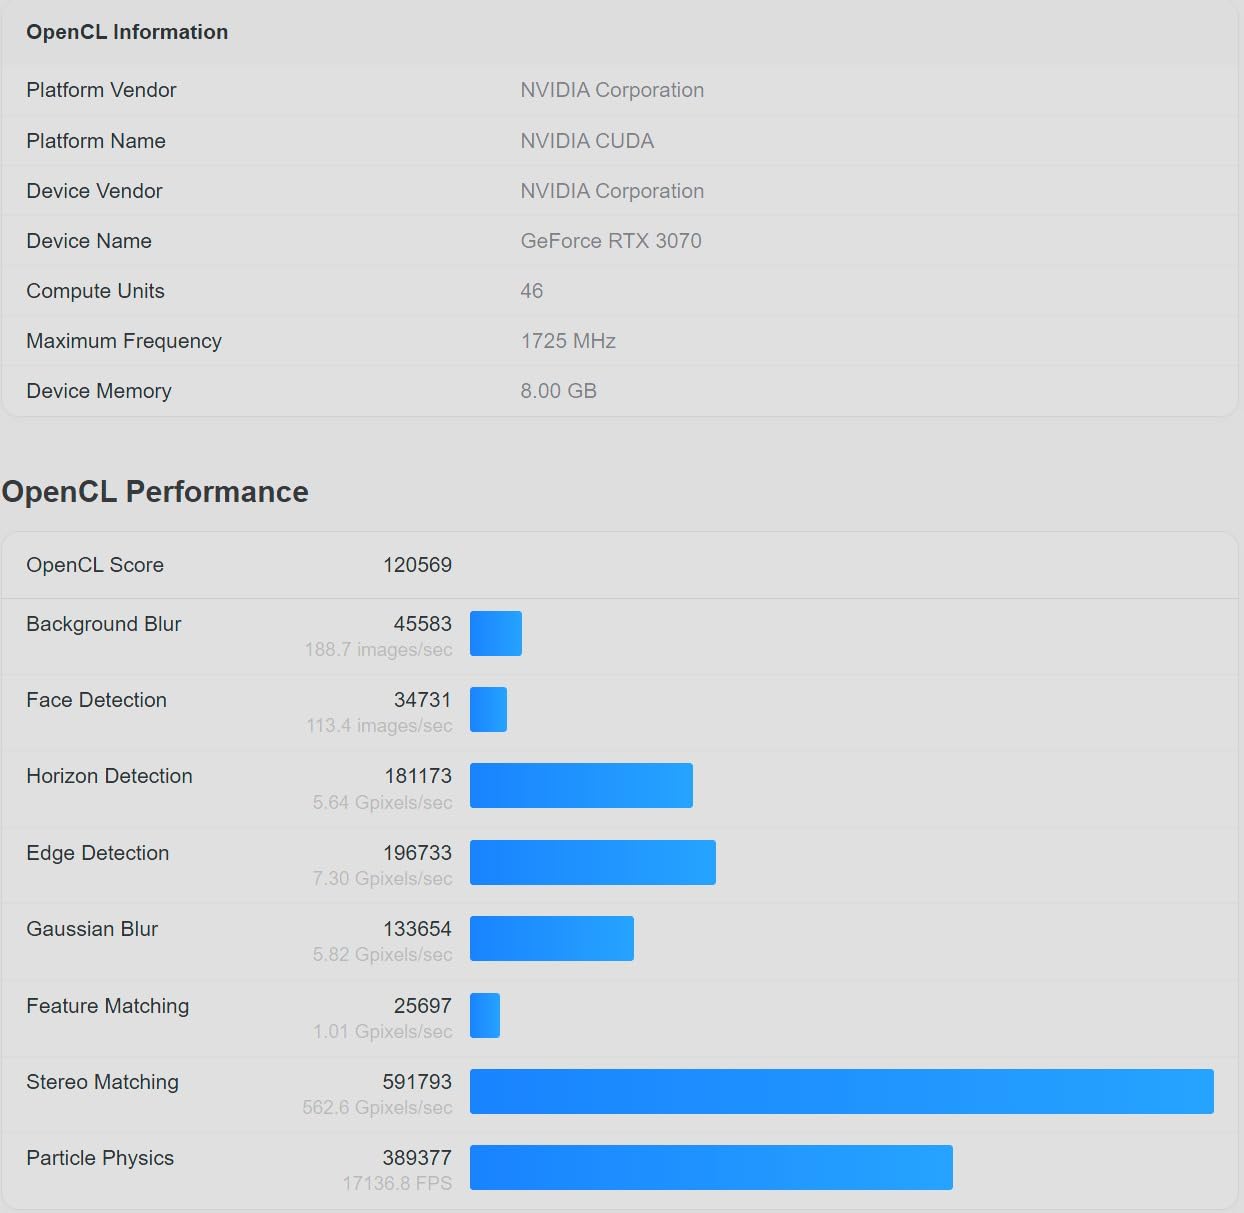The height and width of the screenshot is (1213, 1244).
Task: Select the NVIDIA CUDA platform name
Action: [x=587, y=141]
